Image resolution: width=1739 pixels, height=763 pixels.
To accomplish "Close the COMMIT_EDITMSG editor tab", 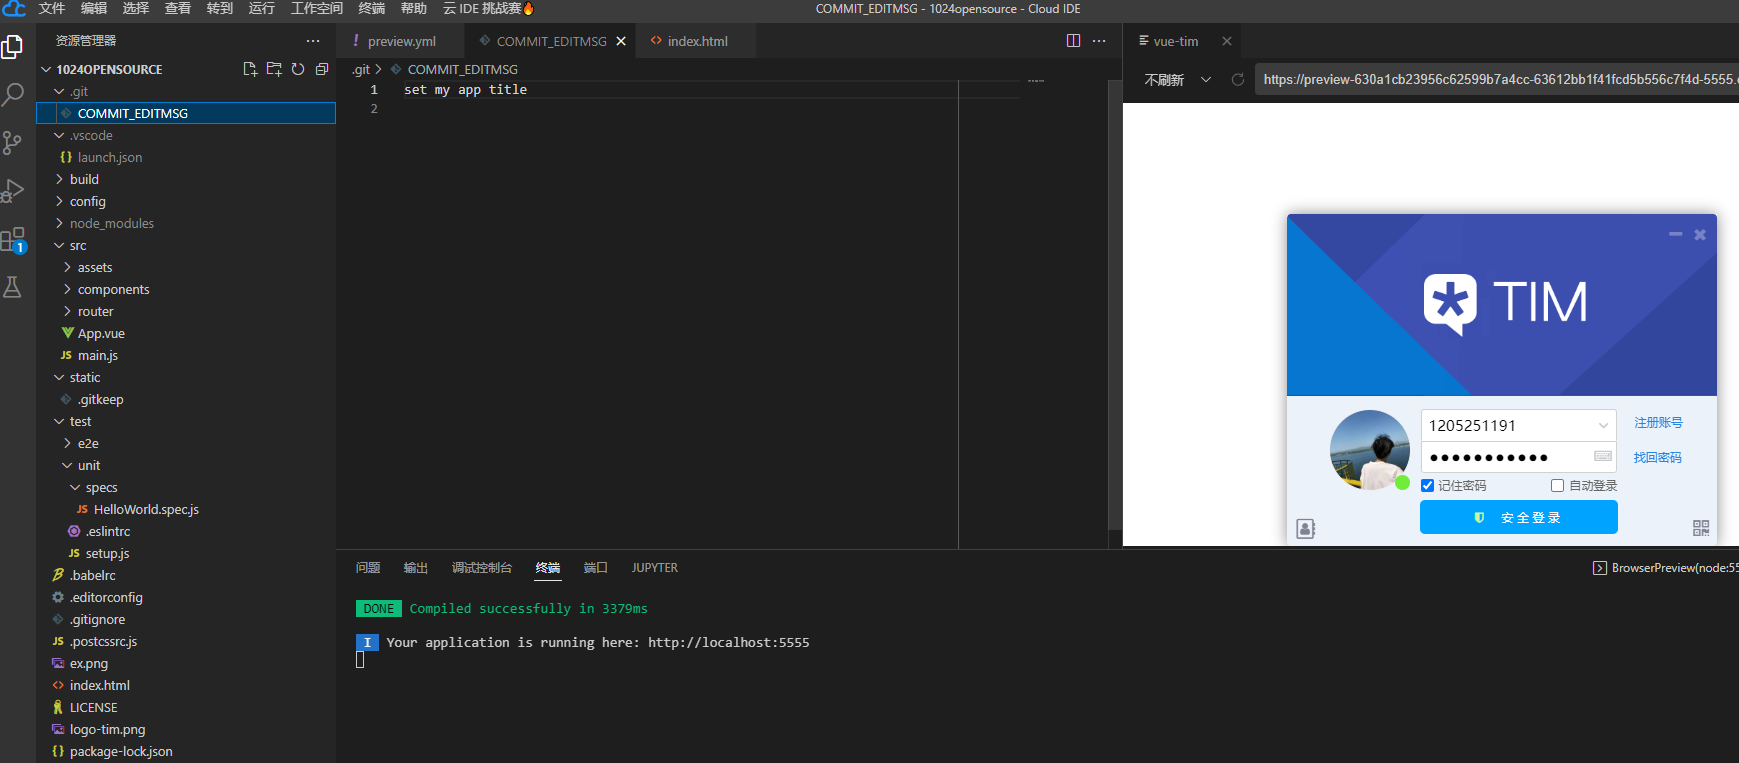I will (621, 41).
